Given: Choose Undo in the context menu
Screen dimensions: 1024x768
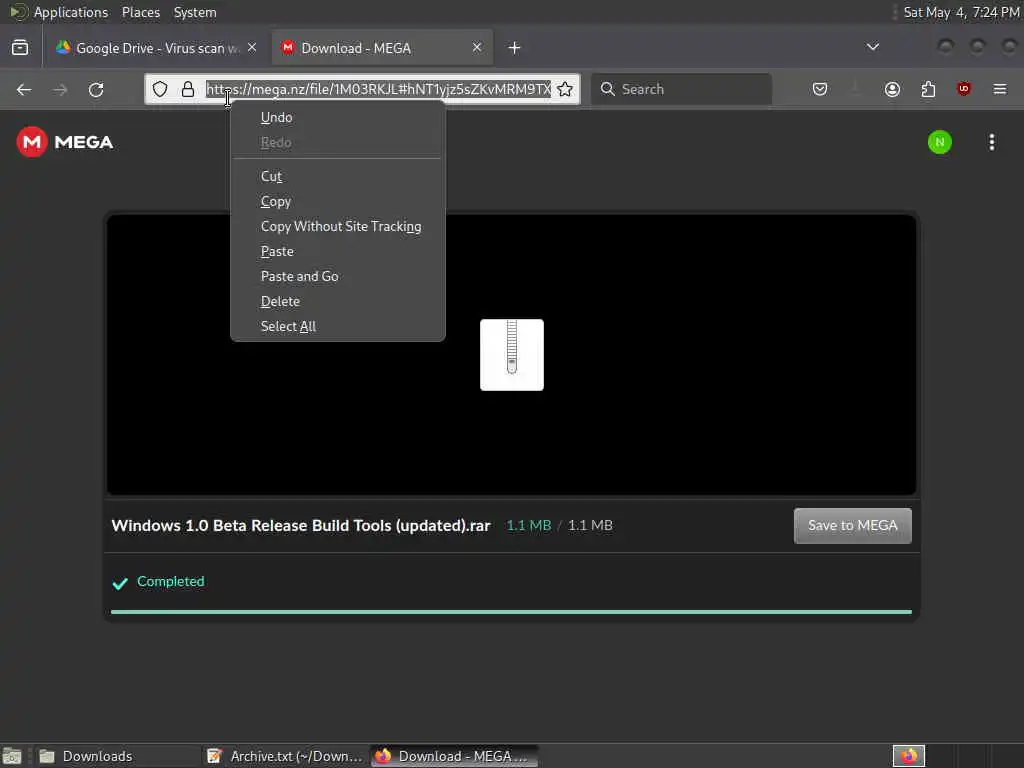Looking at the screenshot, I should coord(338,118).
